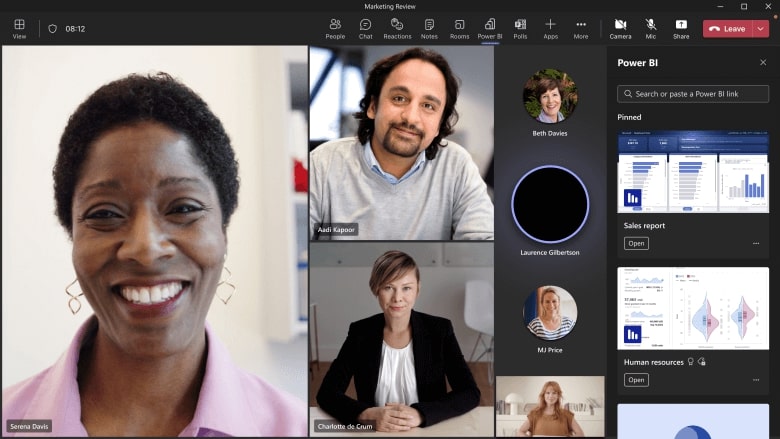Open more options for Sales report
780x439 pixels.
756,243
